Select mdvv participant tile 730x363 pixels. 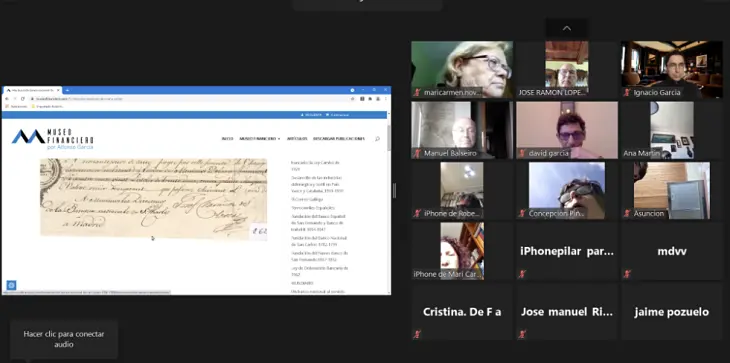[672, 251]
